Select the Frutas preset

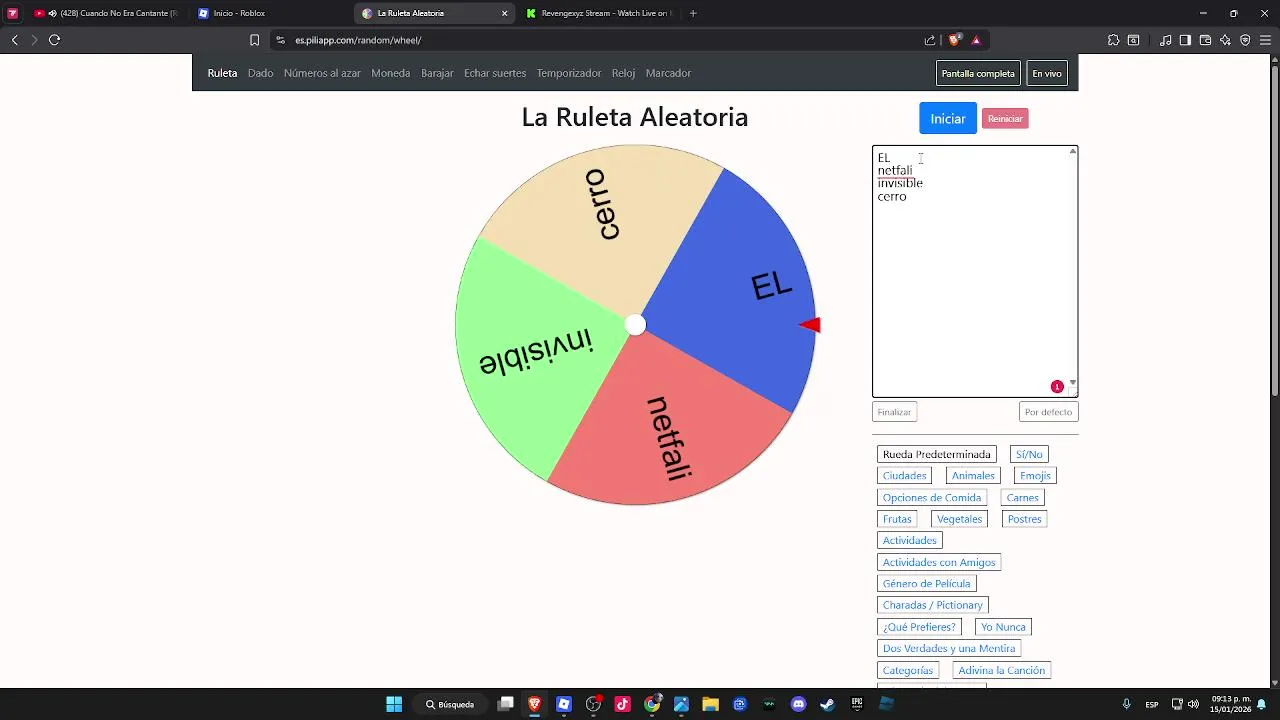point(897,519)
